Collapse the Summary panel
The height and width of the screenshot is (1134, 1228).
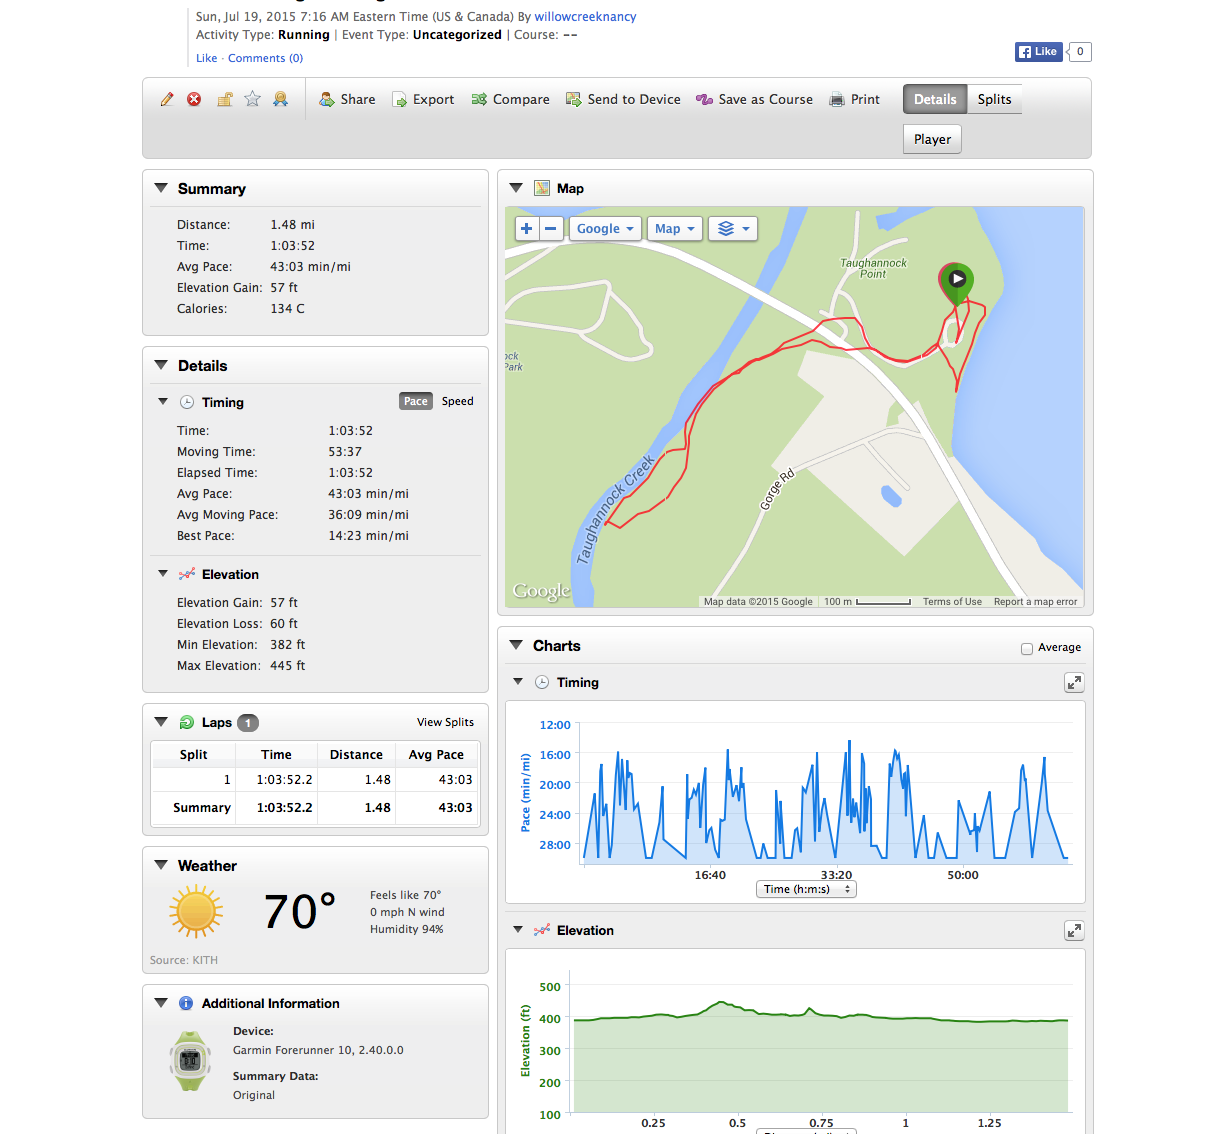click(x=161, y=188)
